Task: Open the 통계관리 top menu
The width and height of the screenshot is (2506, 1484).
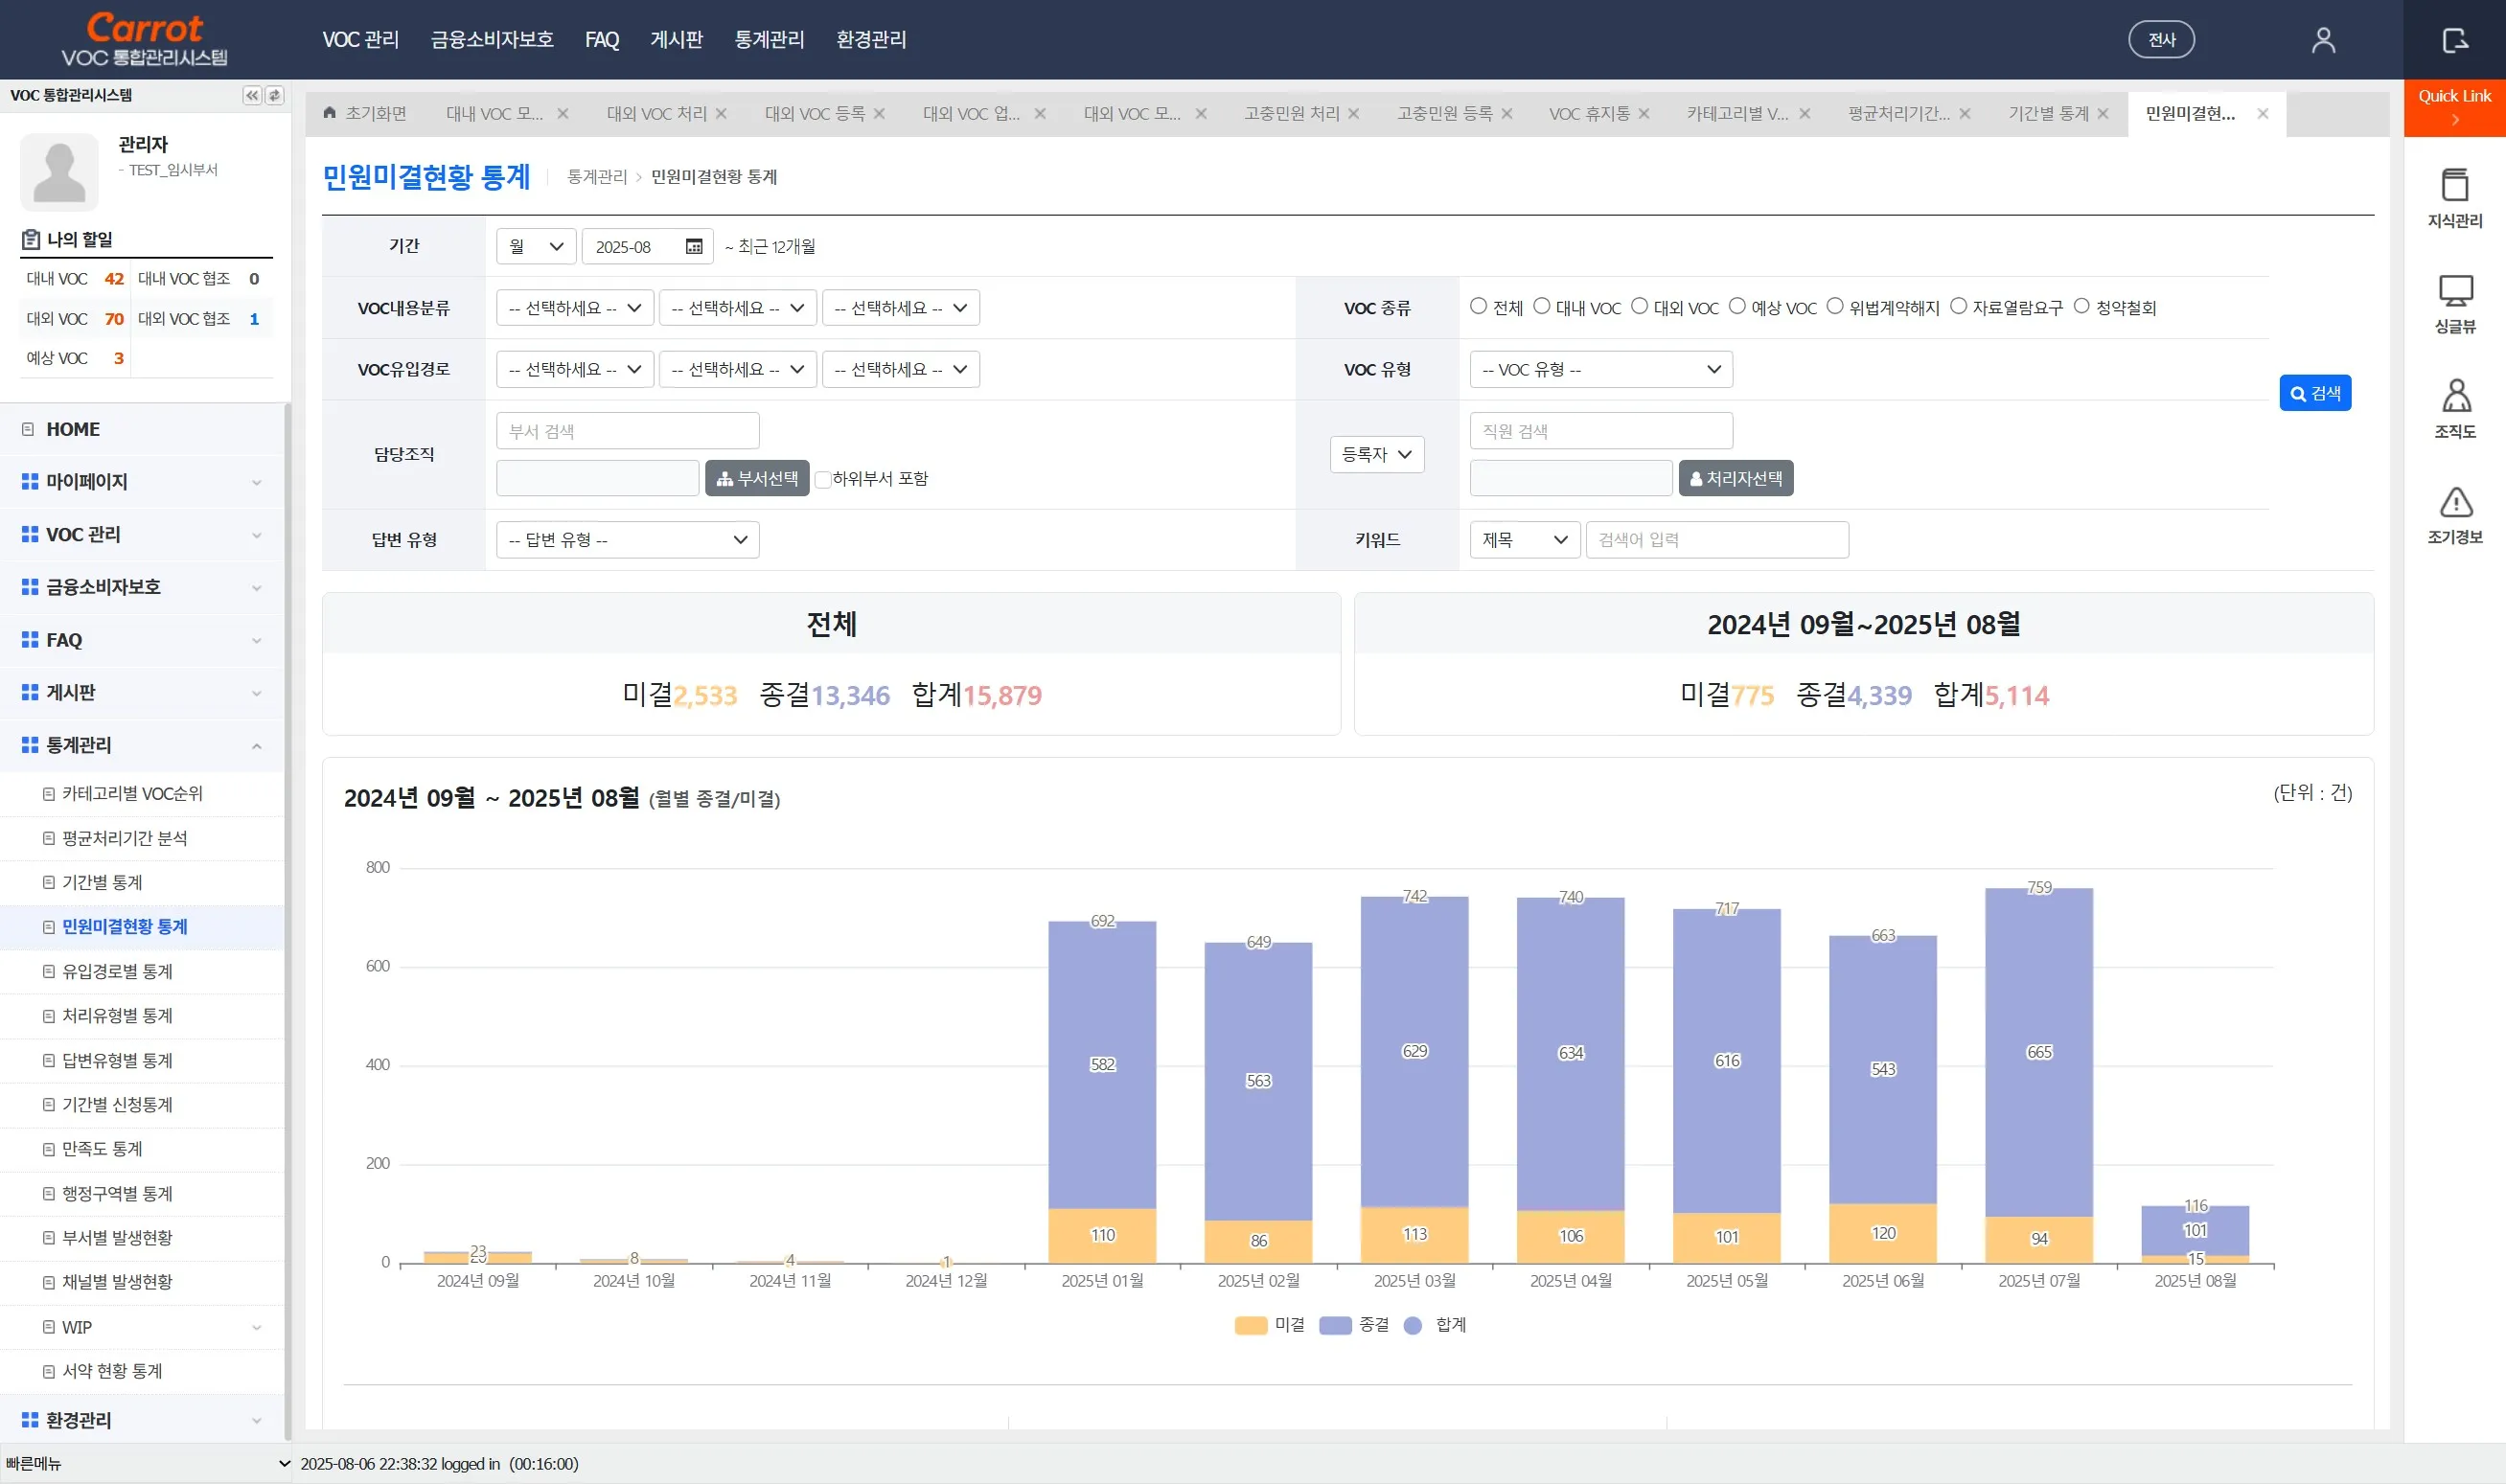Action: tap(769, 40)
